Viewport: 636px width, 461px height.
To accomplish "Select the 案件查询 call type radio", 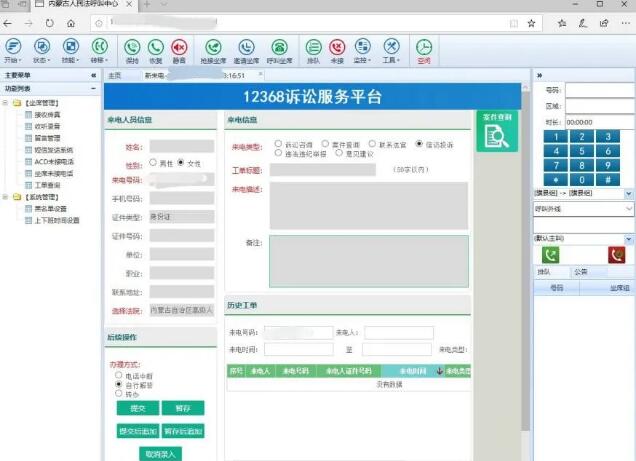I will [325, 144].
